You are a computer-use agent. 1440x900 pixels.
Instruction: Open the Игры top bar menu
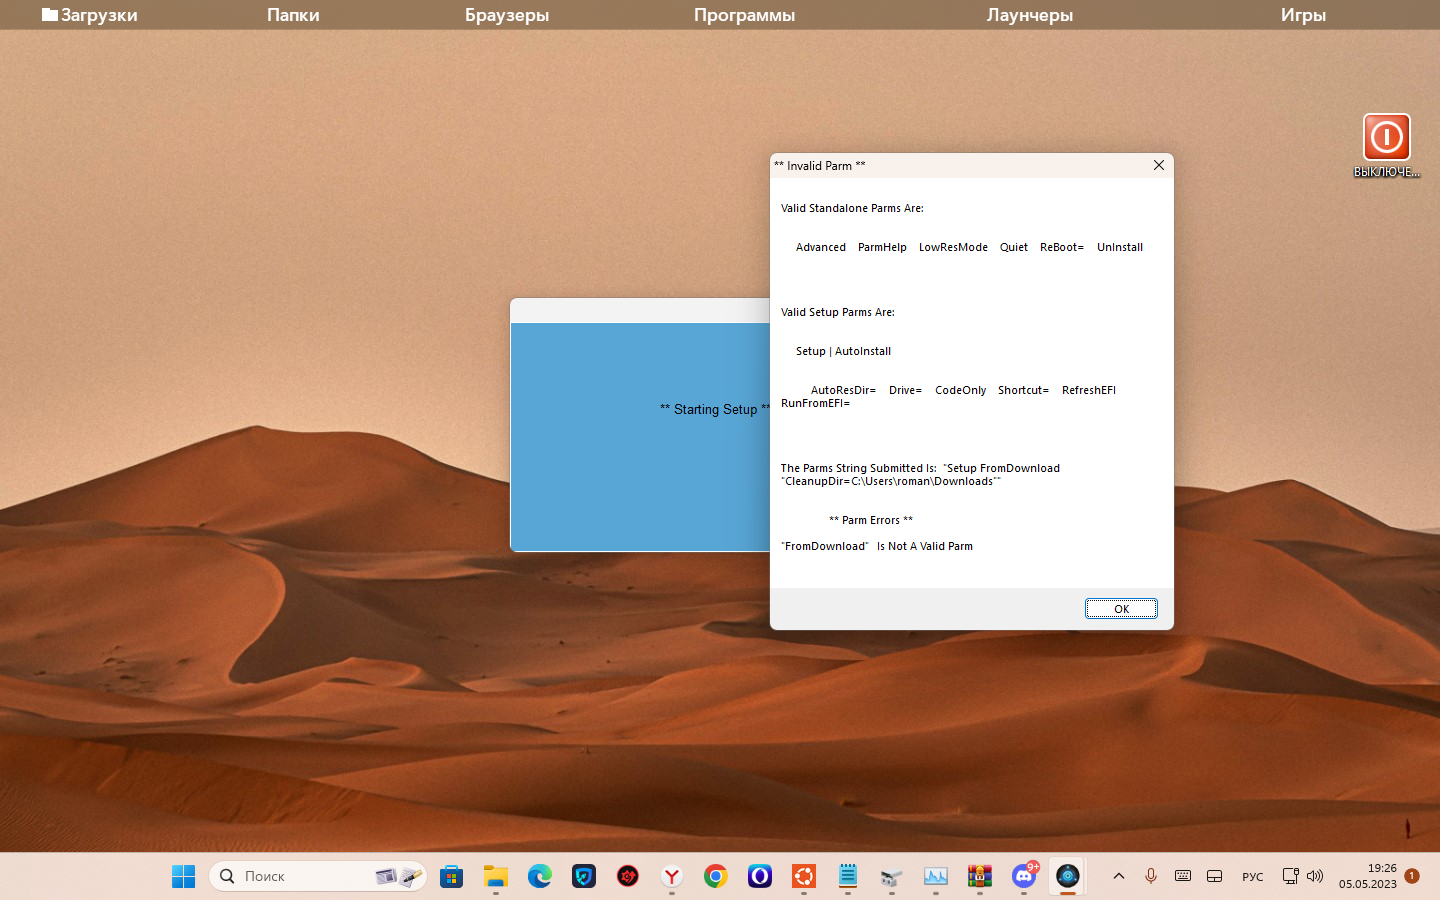(1303, 15)
